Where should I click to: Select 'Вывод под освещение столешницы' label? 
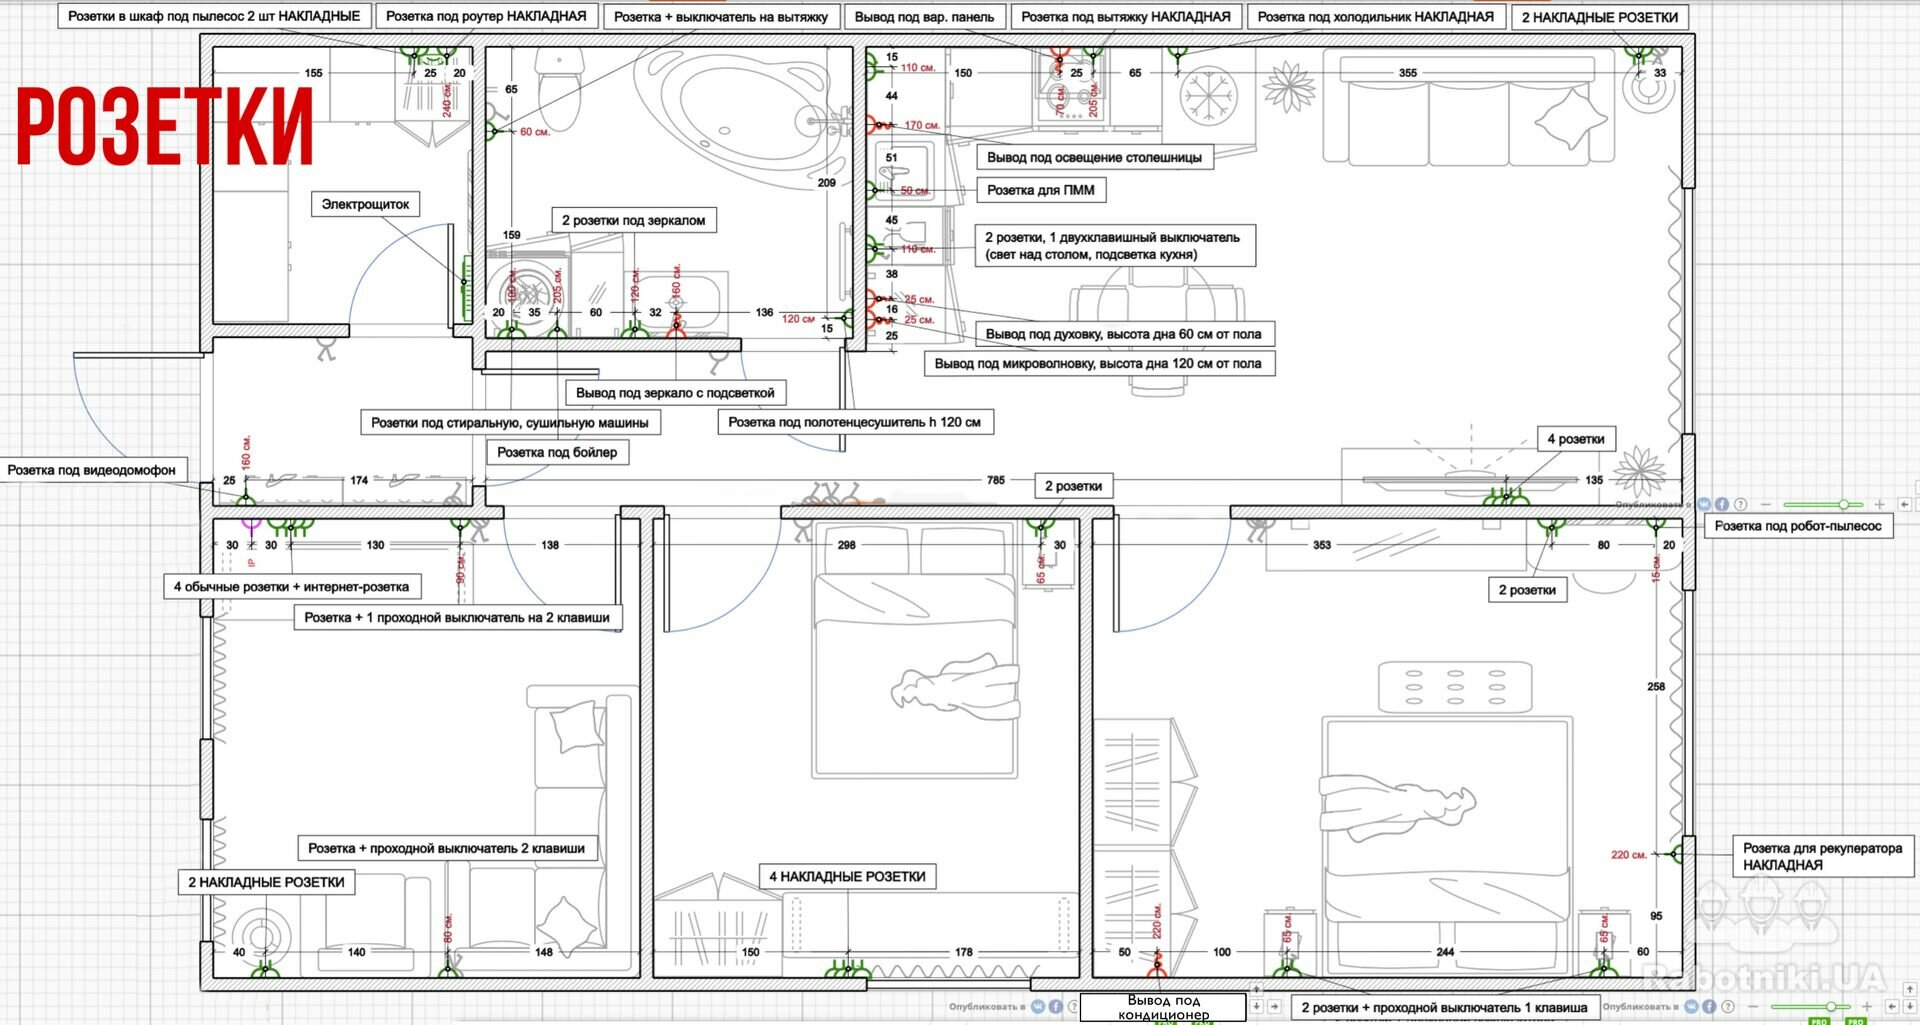click(1095, 157)
